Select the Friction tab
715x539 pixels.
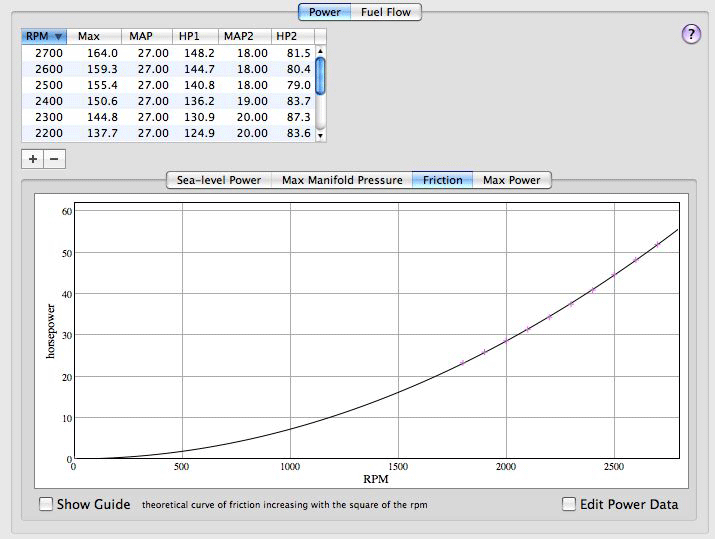[x=442, y=180]
